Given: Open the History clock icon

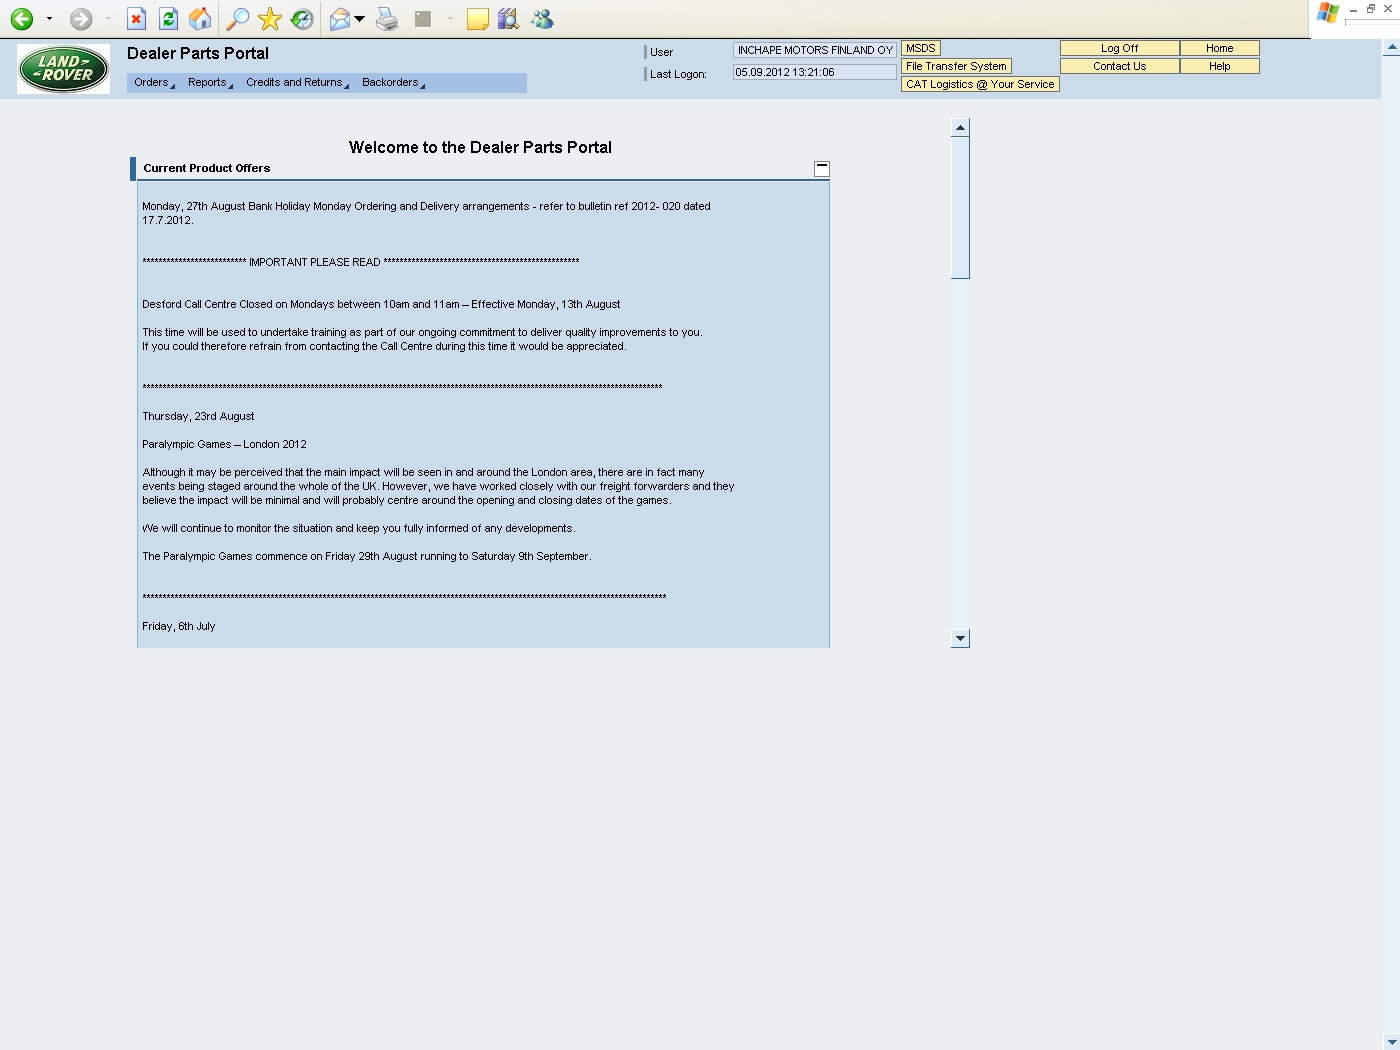Looking at the screenshot, I should click(x=302, y=19).
